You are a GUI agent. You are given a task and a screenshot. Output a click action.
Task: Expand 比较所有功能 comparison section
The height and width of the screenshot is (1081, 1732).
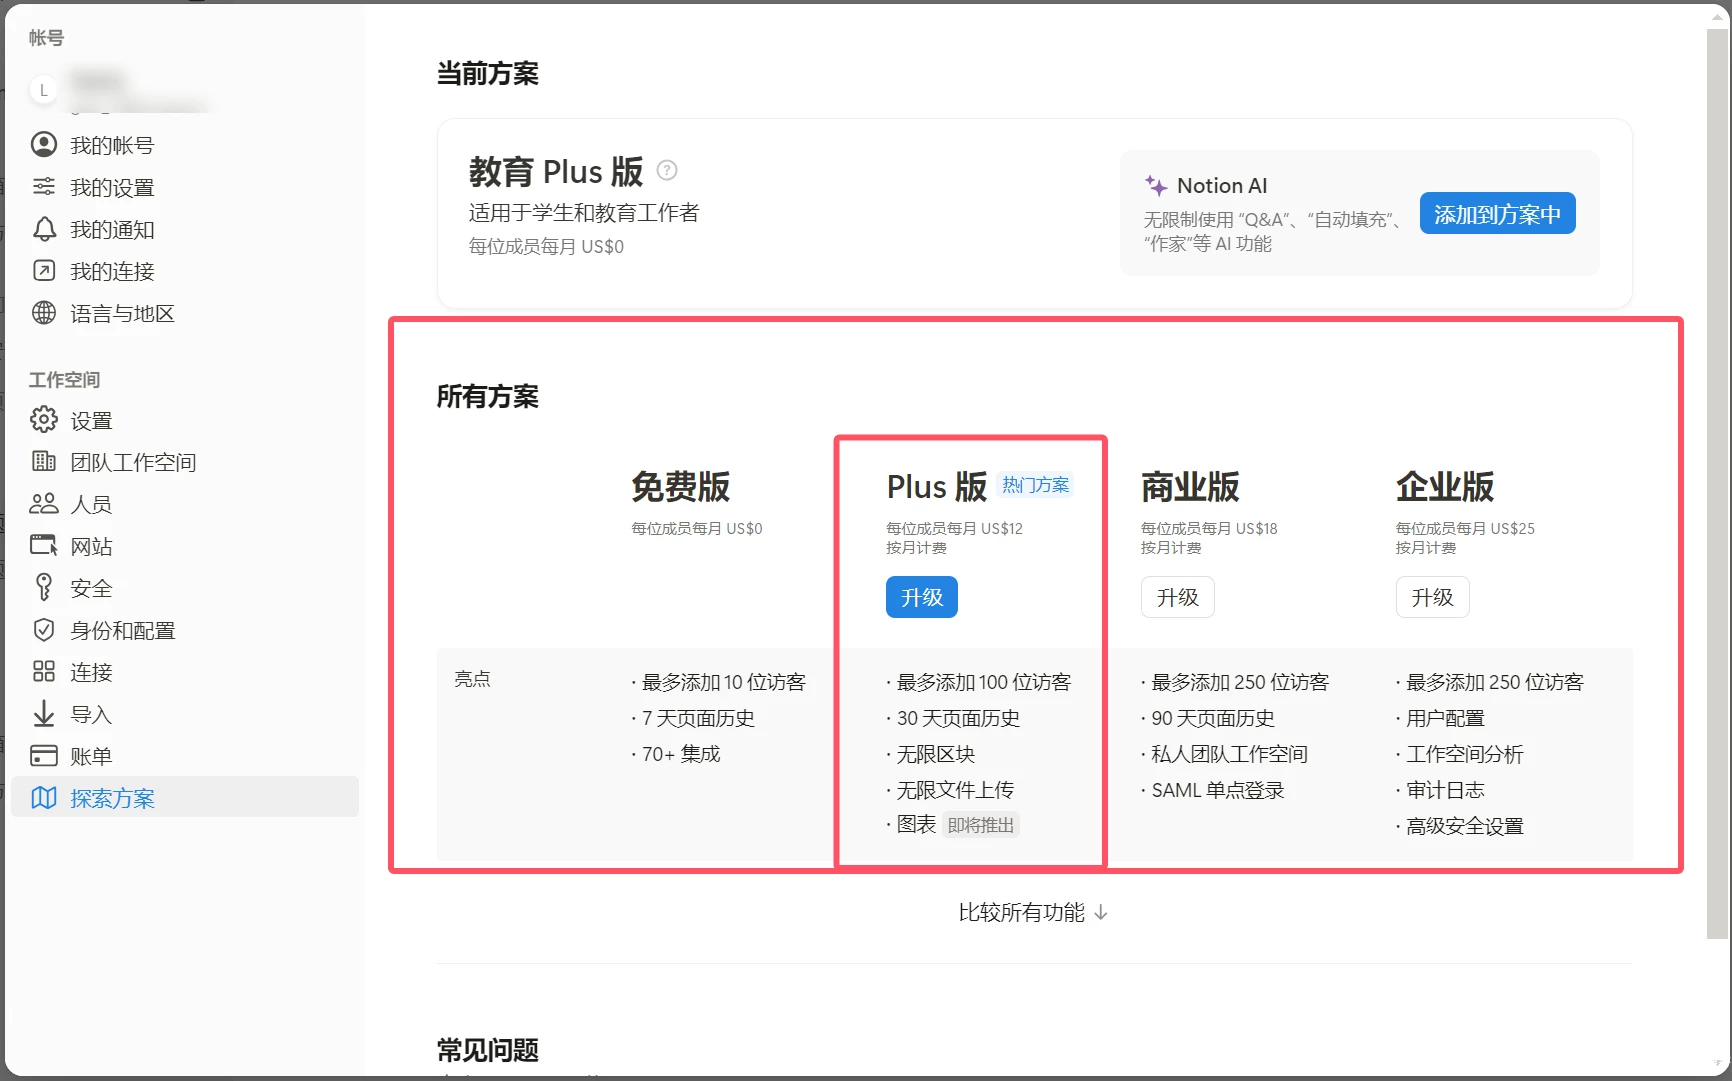1032,912
